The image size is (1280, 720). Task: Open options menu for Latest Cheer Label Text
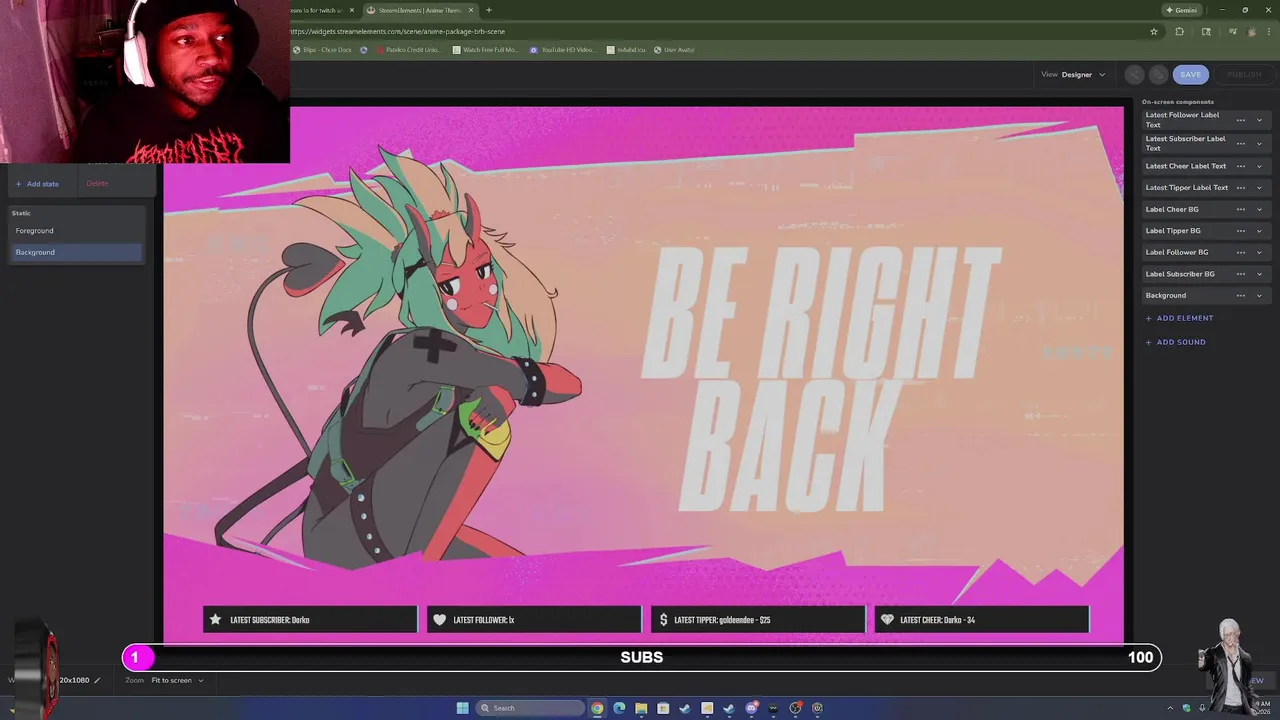coord(1240,166)
